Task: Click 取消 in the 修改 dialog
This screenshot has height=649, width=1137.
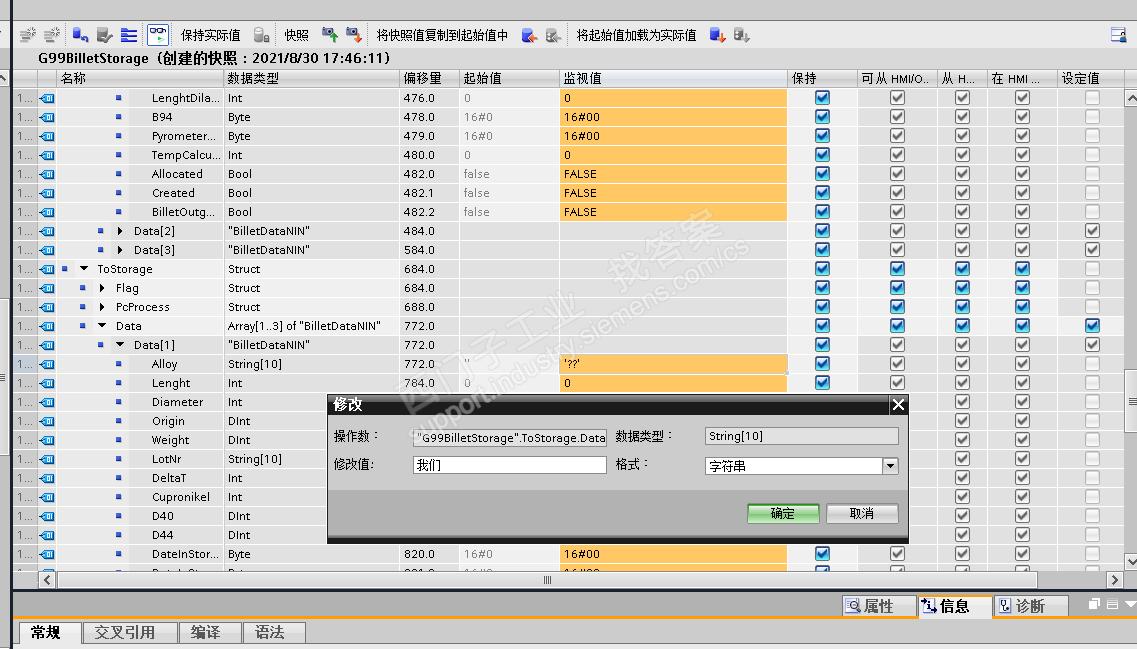Action: (862, 513)
